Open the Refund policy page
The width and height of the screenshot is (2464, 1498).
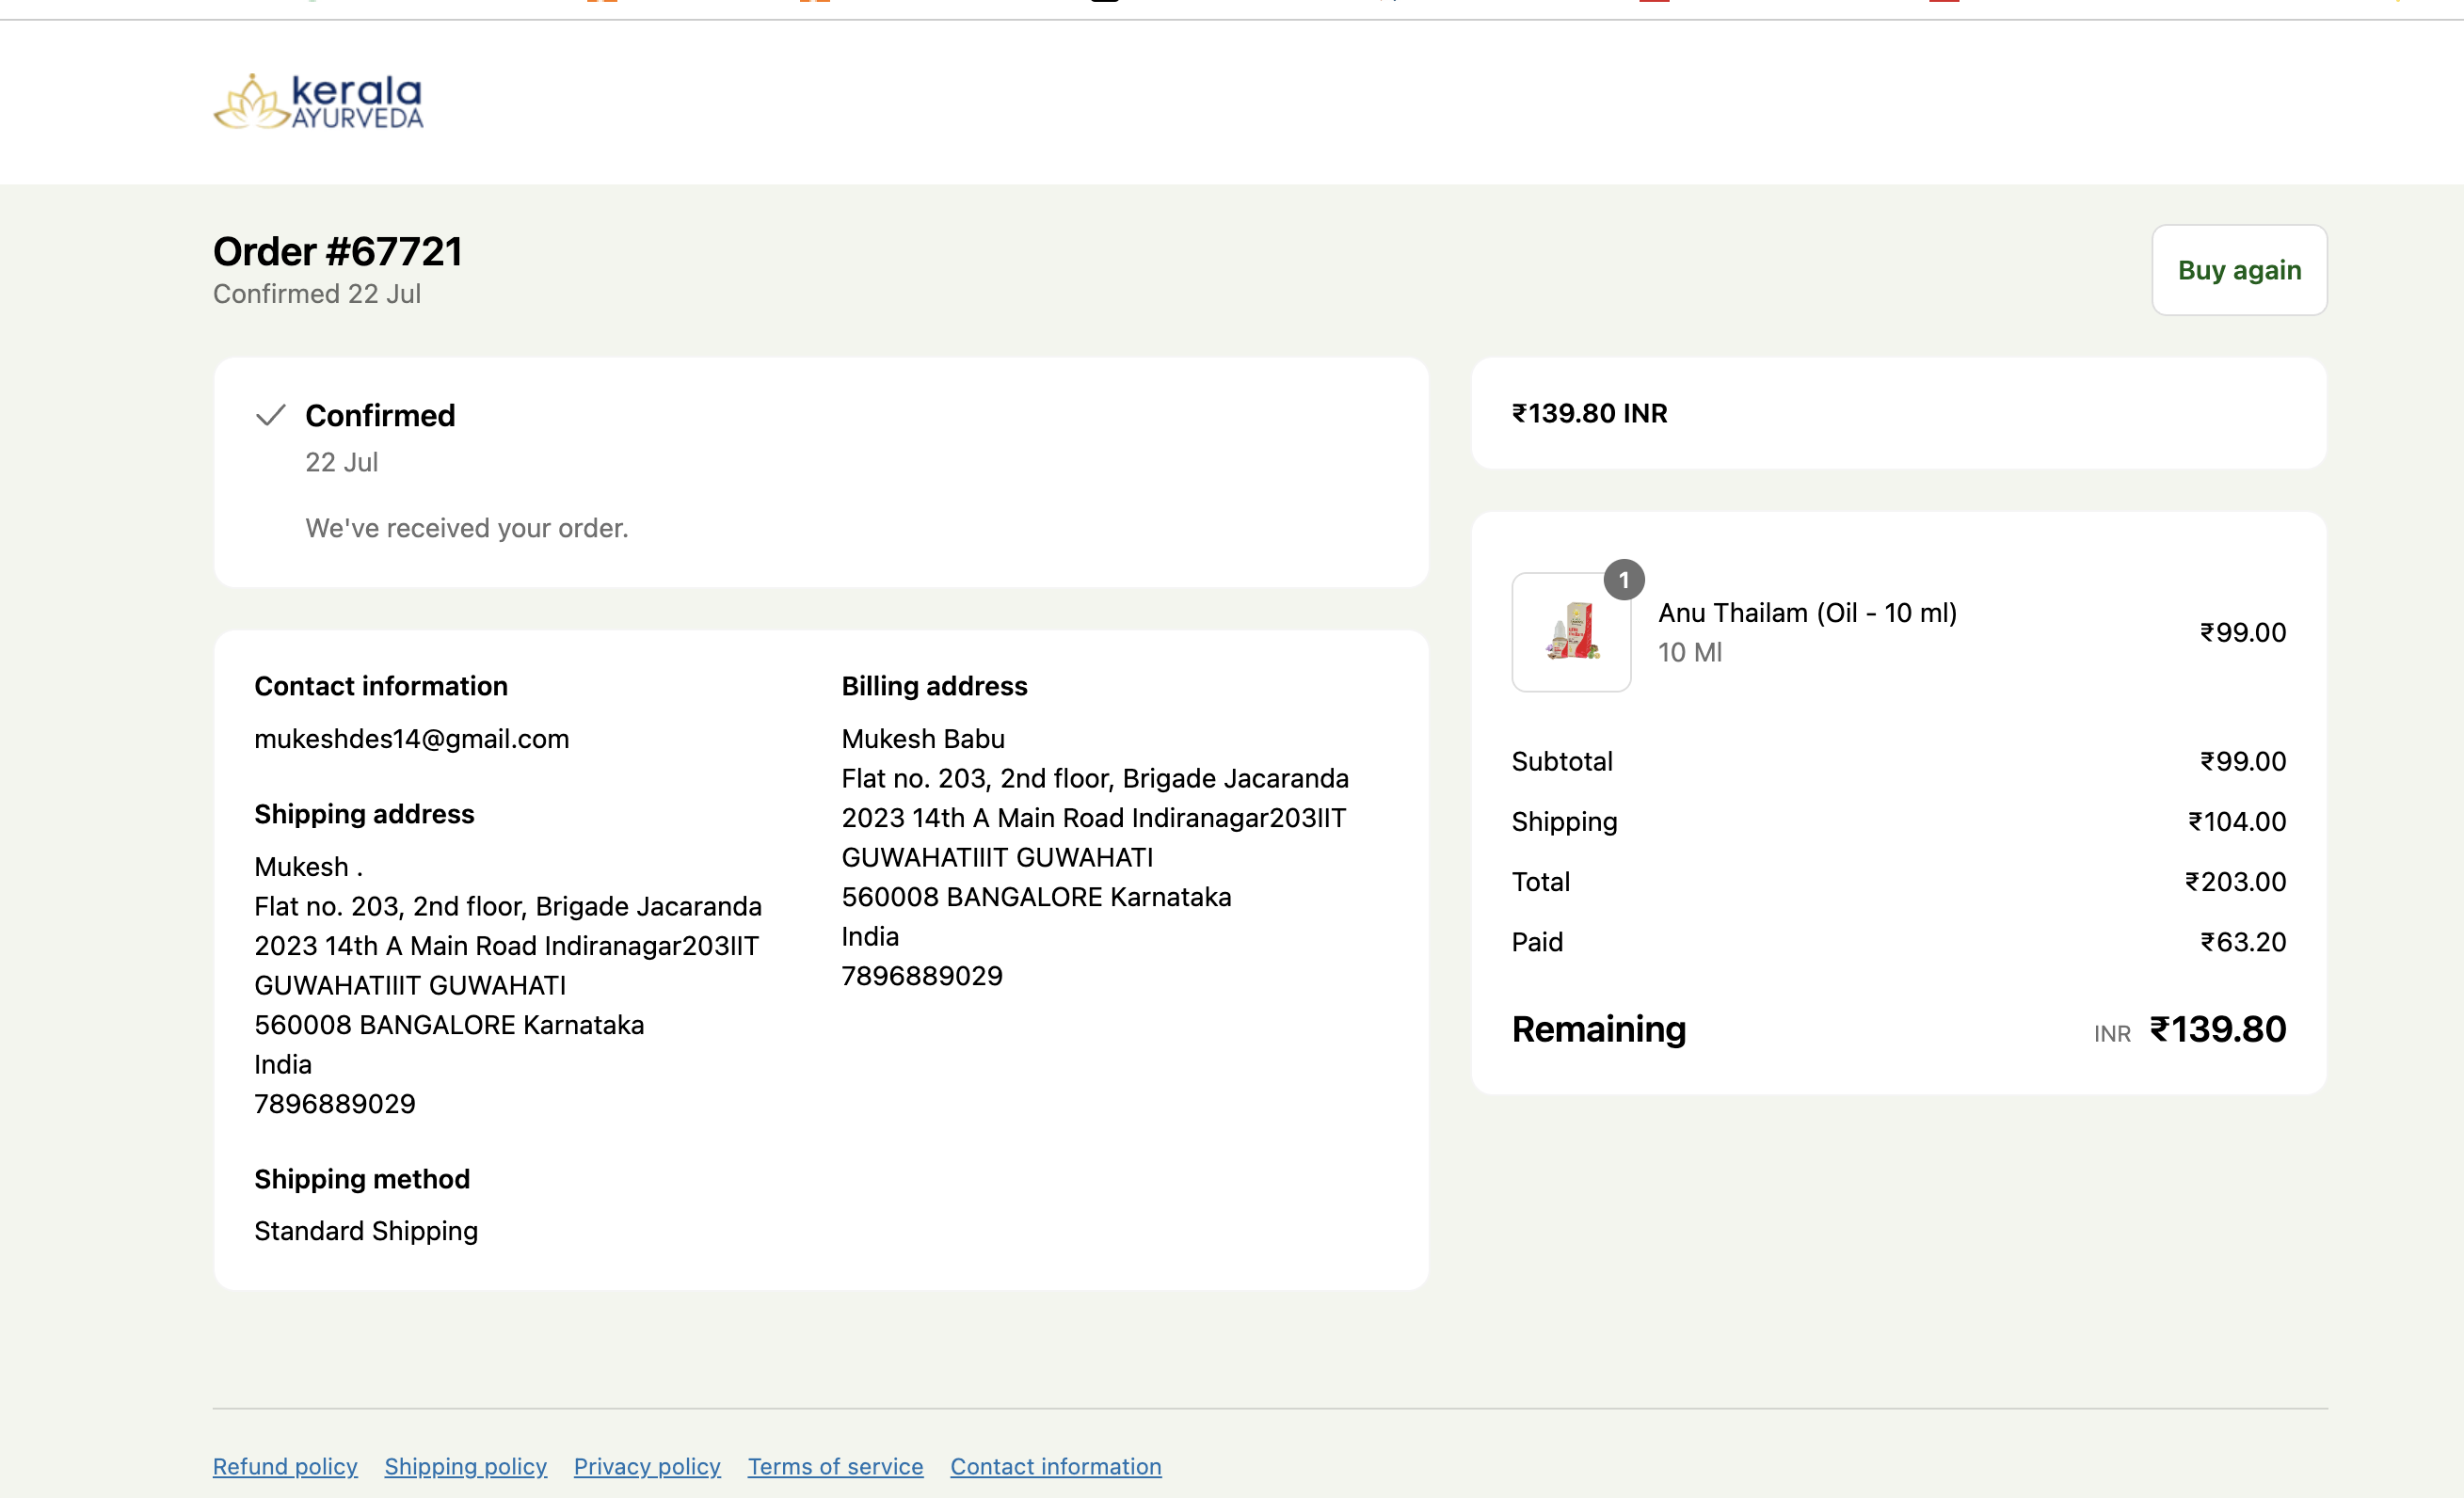[x=285, y=1466]
